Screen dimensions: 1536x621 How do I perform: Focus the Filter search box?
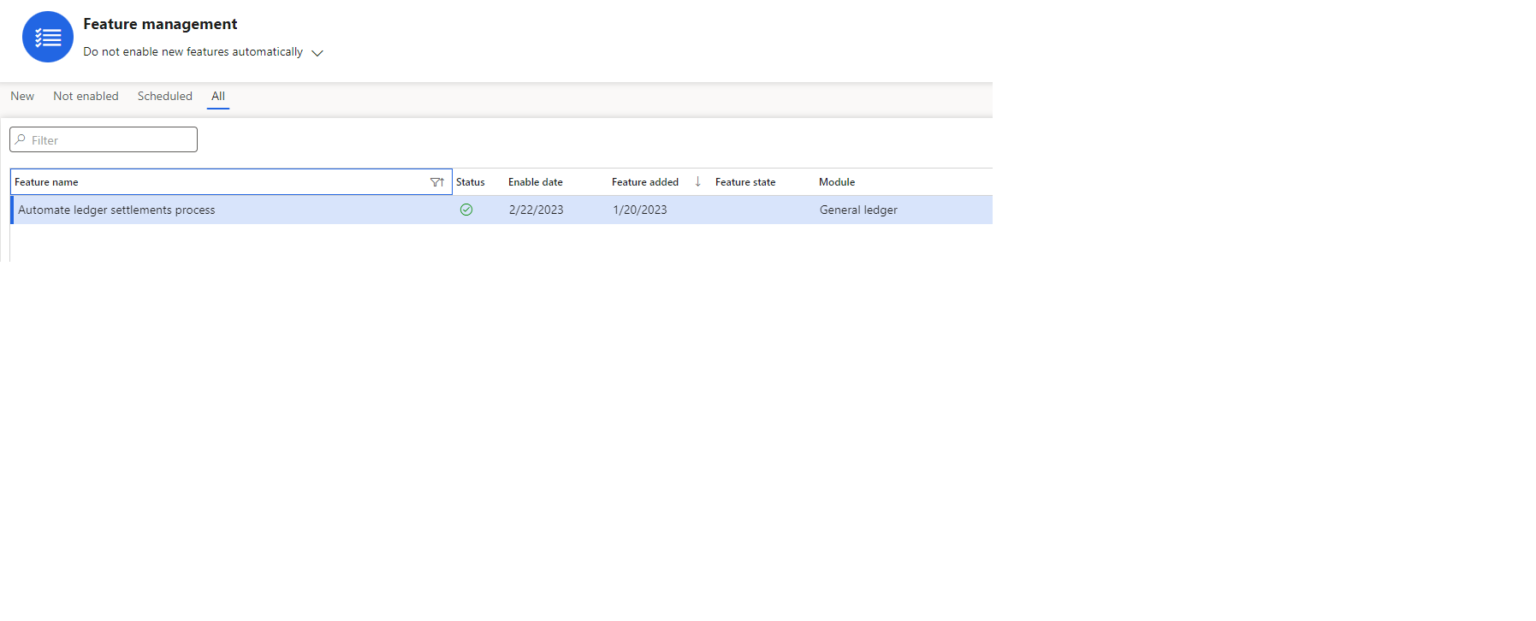coord(104,140)
